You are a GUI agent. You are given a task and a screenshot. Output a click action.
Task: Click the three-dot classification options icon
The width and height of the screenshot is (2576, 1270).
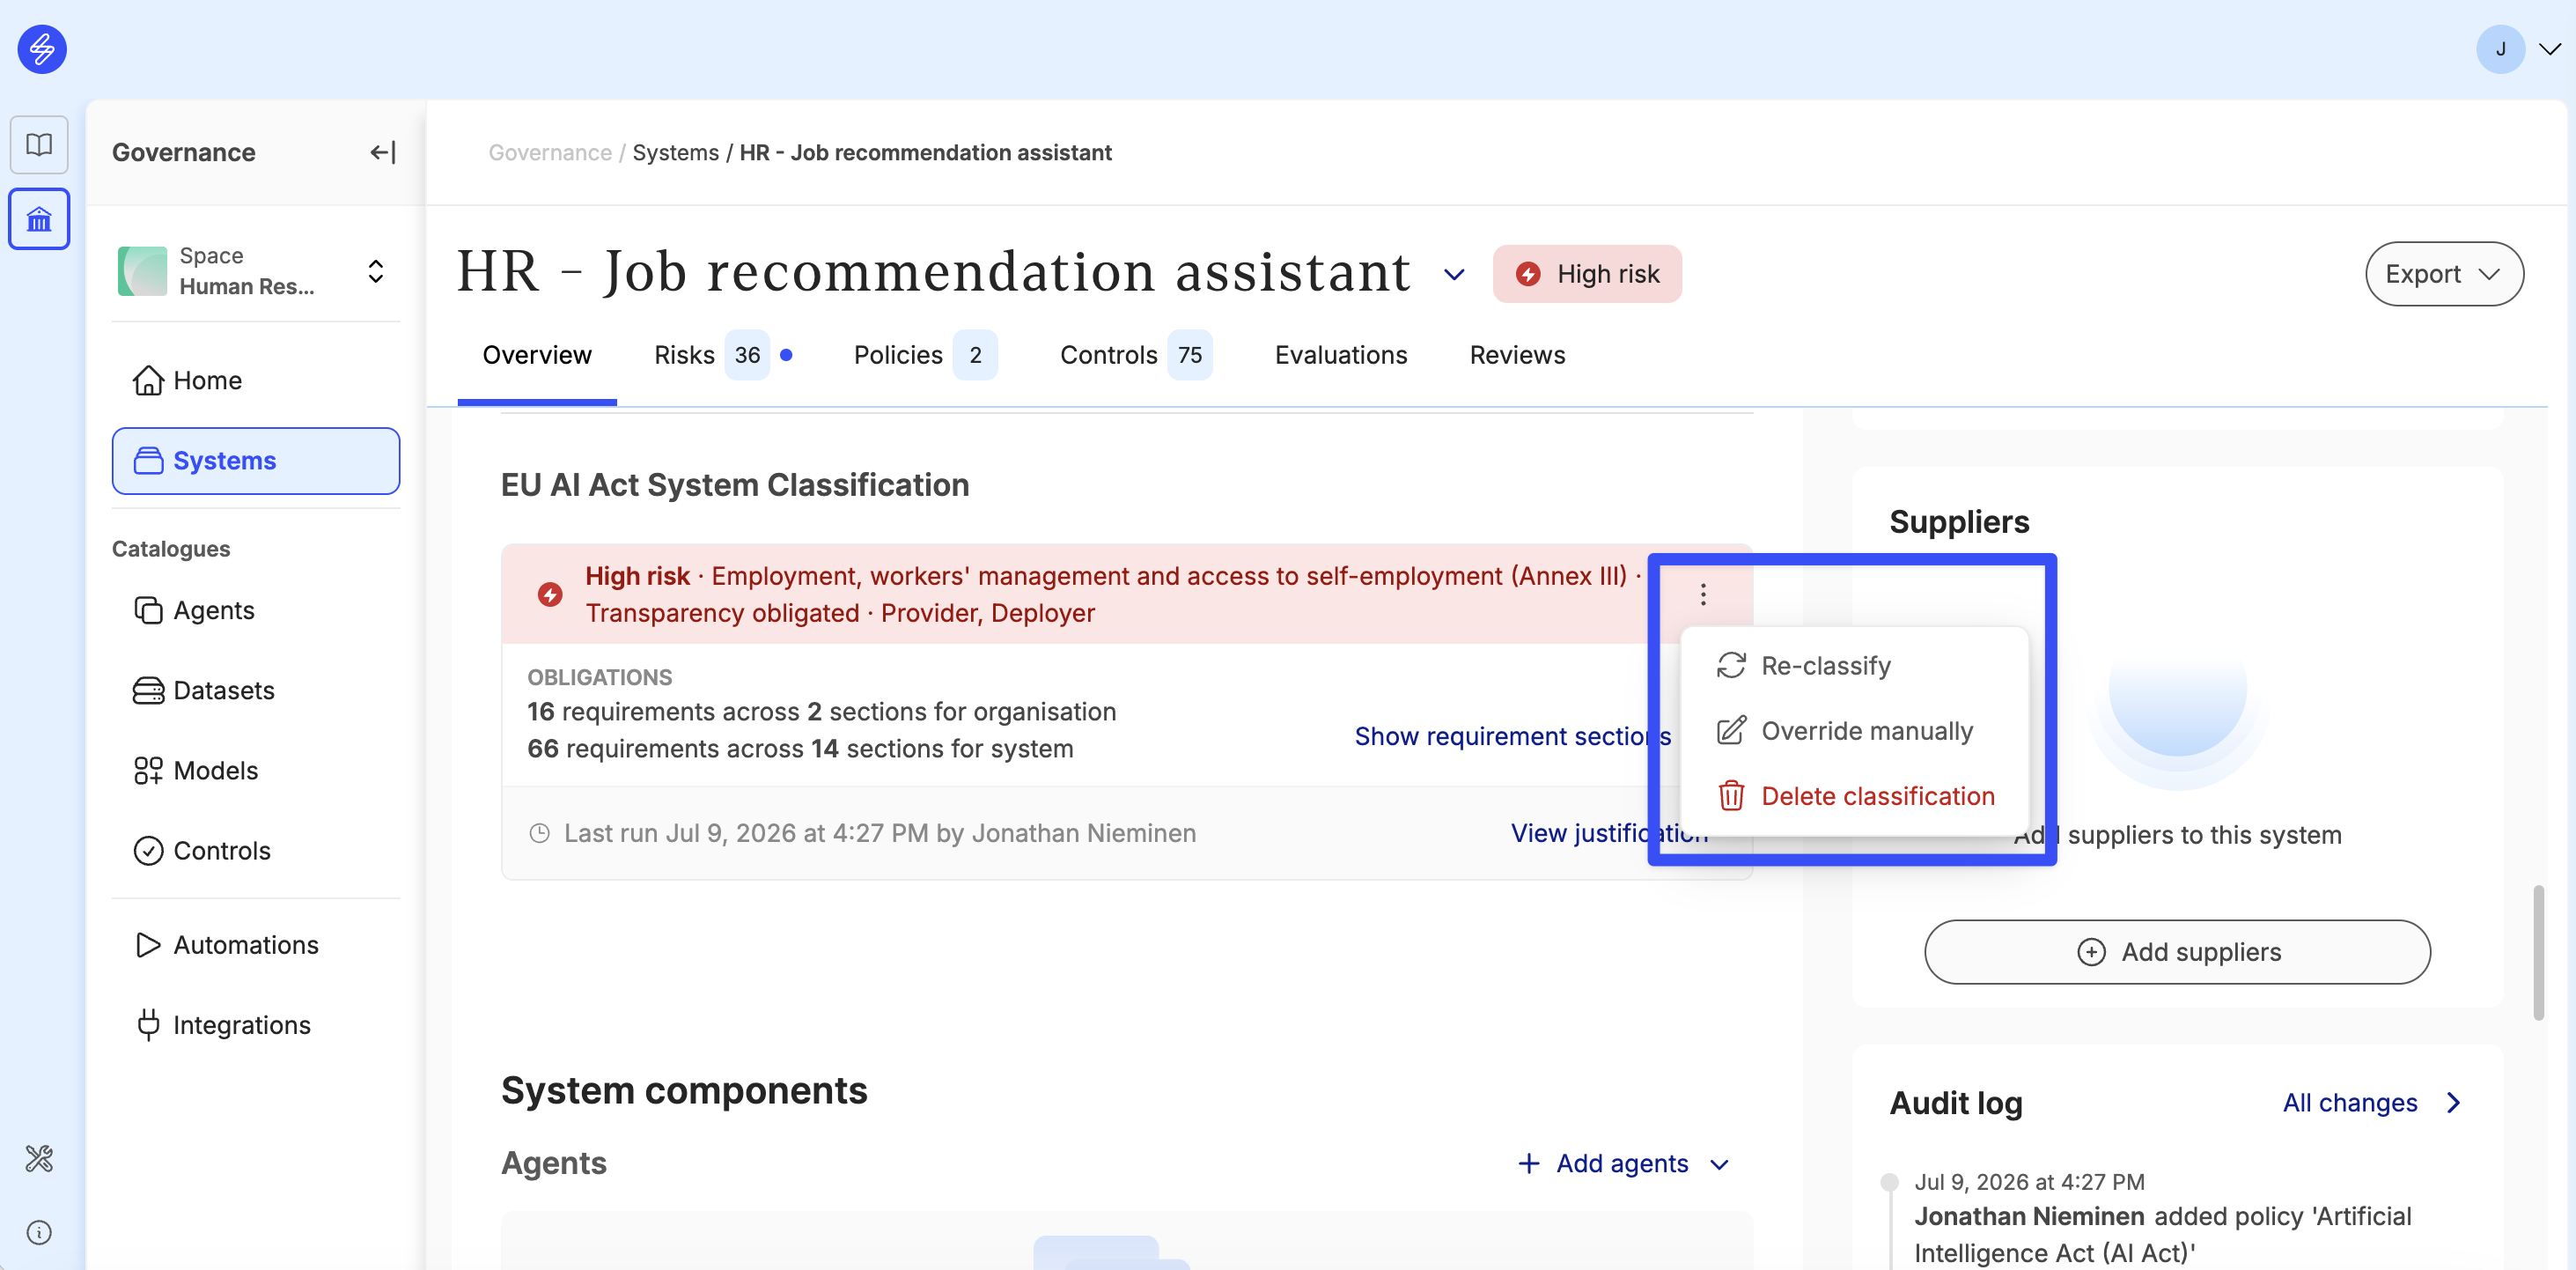coord(1703,595)
